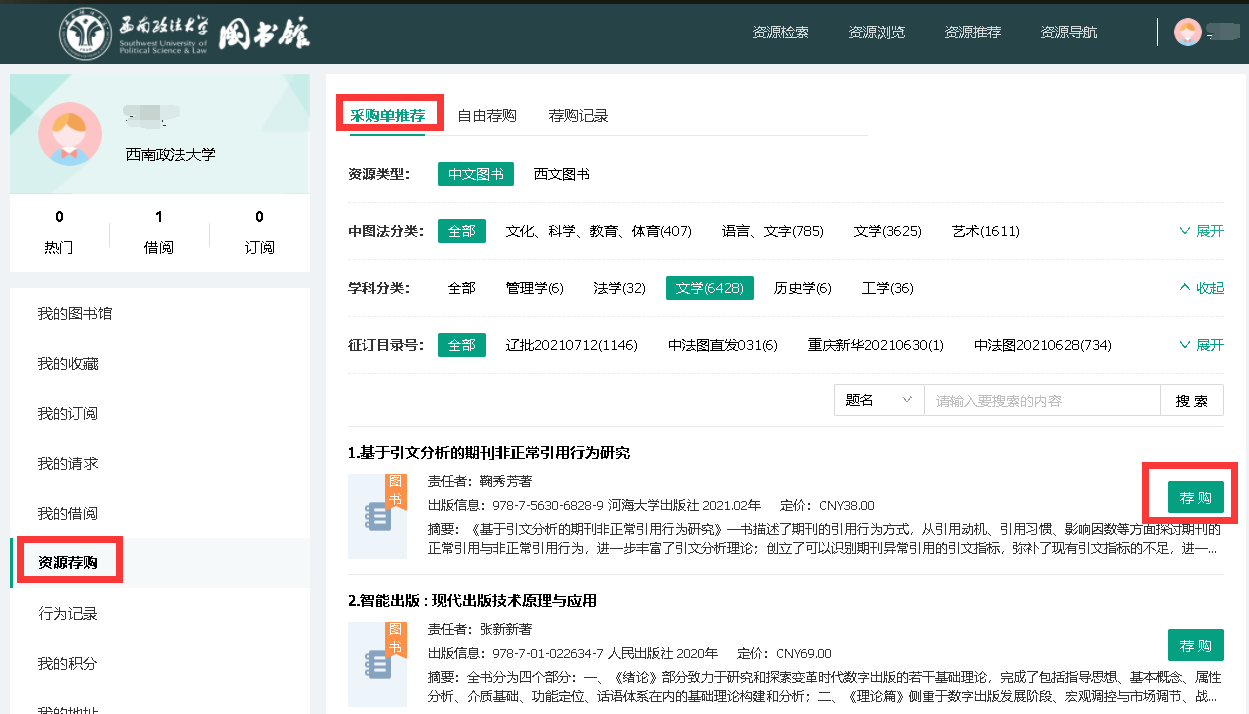1249x714 pixels.
Task: Open book cover icon for 基于引文分析 entry
Action: 377,516
